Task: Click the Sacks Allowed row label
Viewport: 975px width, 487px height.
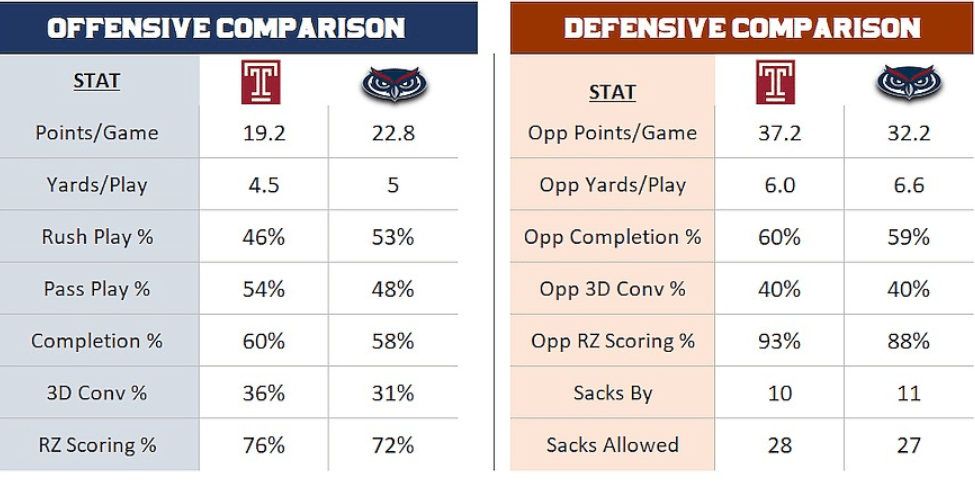Action: click(612, 445)
